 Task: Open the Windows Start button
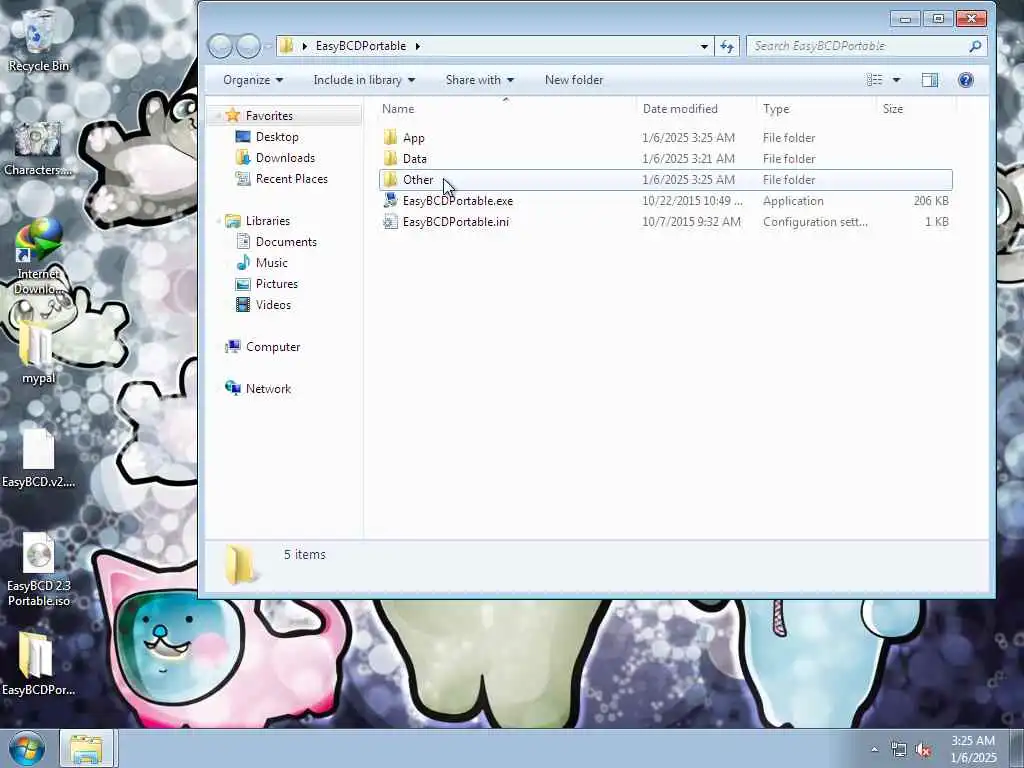tap(27, 748)
